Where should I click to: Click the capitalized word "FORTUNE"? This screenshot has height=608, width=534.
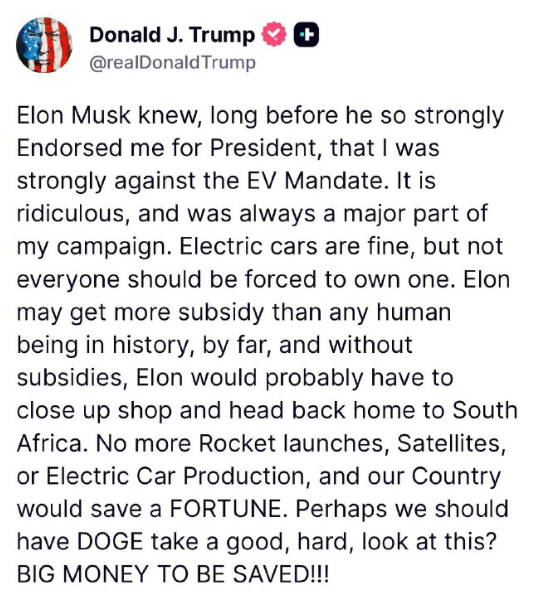coord(229,508)
